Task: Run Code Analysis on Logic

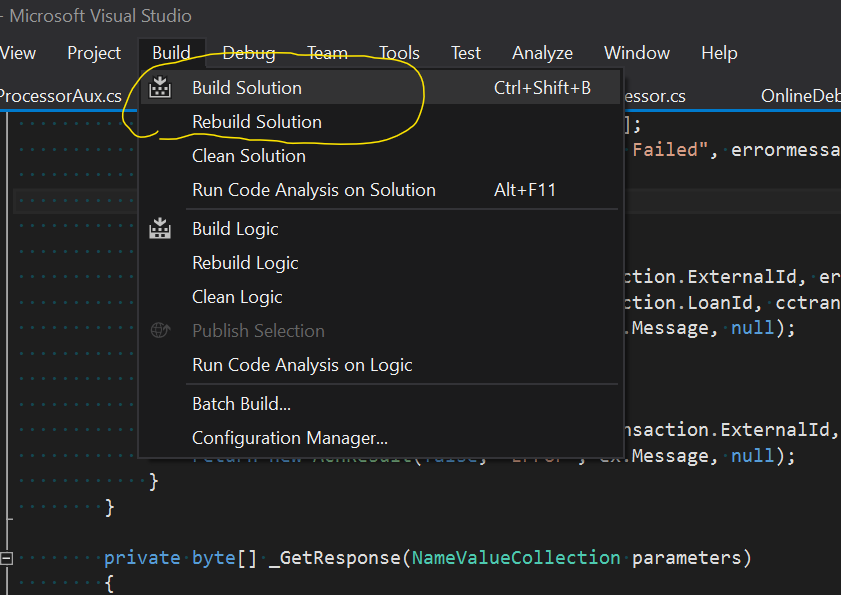Action: pos(302,365)
